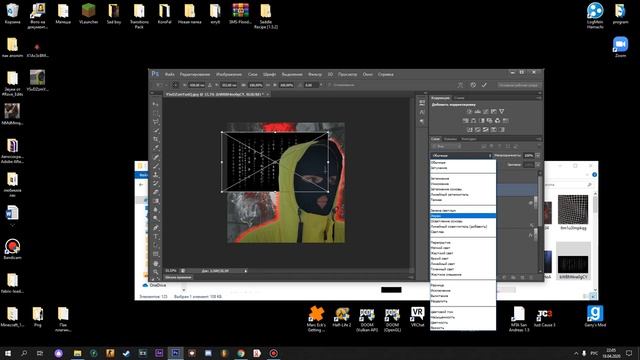The height and width of the screenshot is (360, 640).
Task: Click the grid pattern thumbnail in Explorer
Action: pos(573,209)
